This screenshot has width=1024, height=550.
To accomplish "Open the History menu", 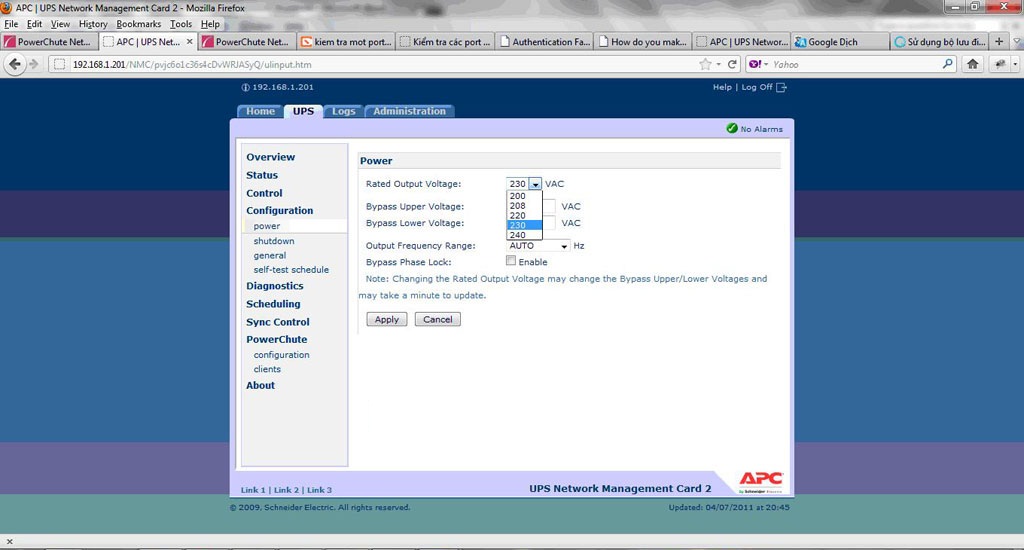I will (93, 24).
